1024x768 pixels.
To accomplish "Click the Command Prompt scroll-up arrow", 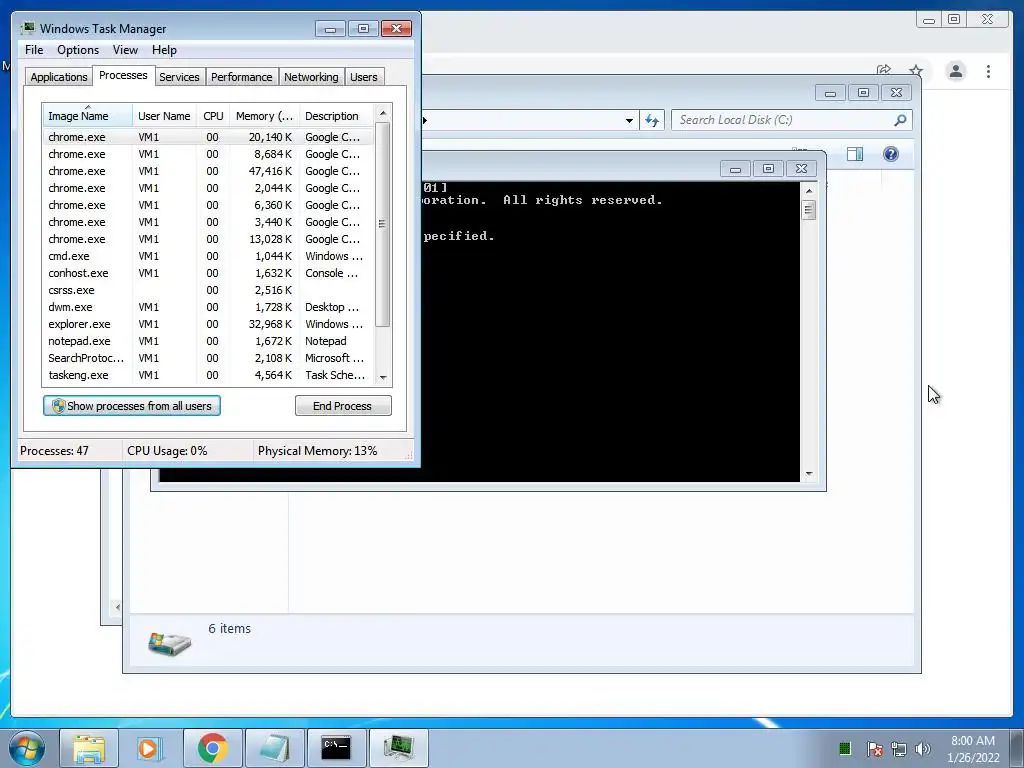I will [809, 191].
